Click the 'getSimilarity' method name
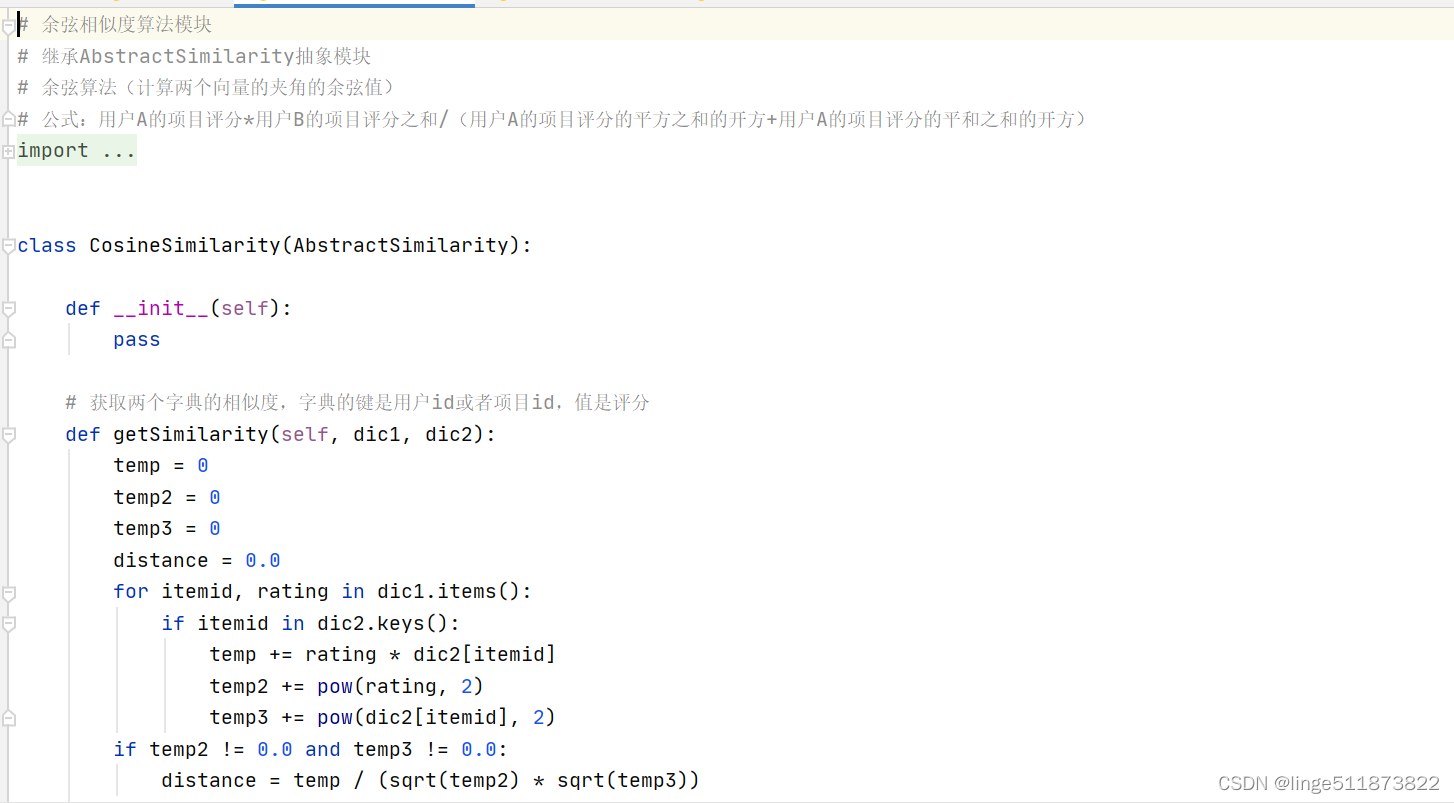1454x803 pixels. tap(191, 434)
